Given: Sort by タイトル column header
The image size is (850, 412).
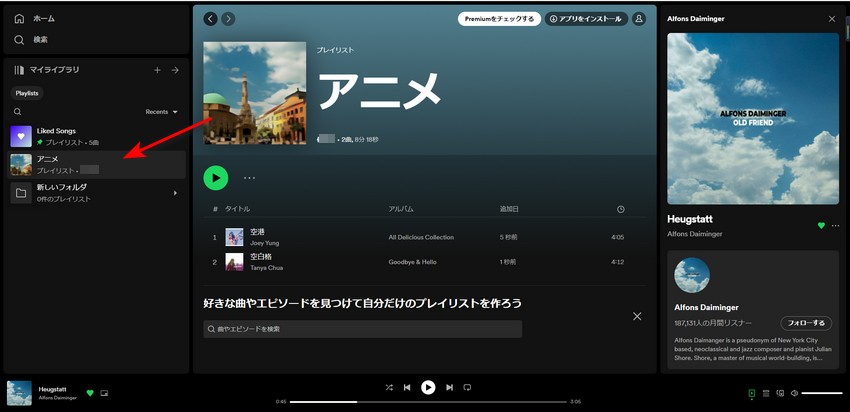Looking at the screenshot, I should coord(237,209).
